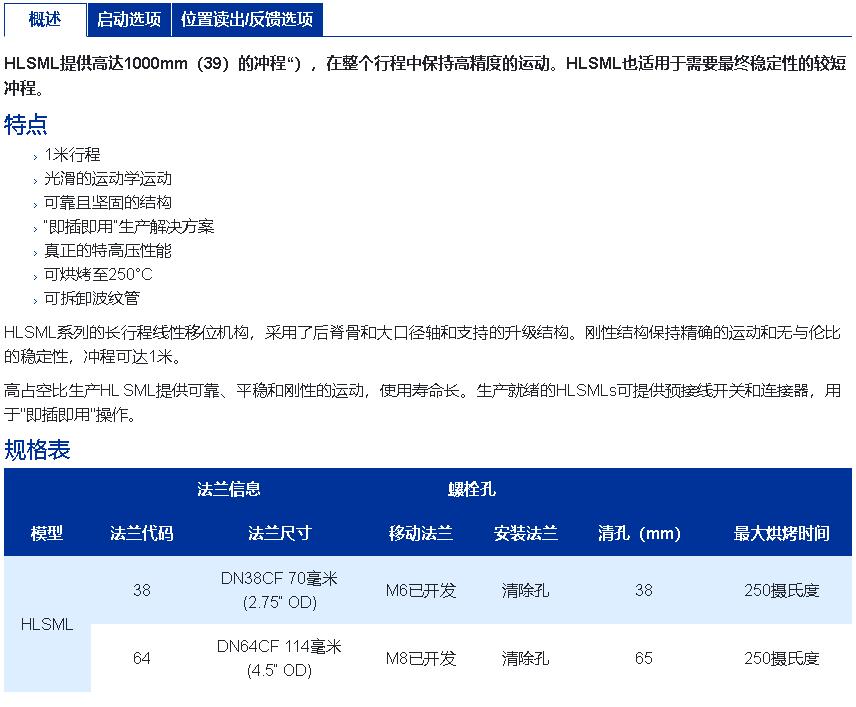Click the 法兰代码 column header
This screenshot has width=856, height=707.
tap(142, 533)
